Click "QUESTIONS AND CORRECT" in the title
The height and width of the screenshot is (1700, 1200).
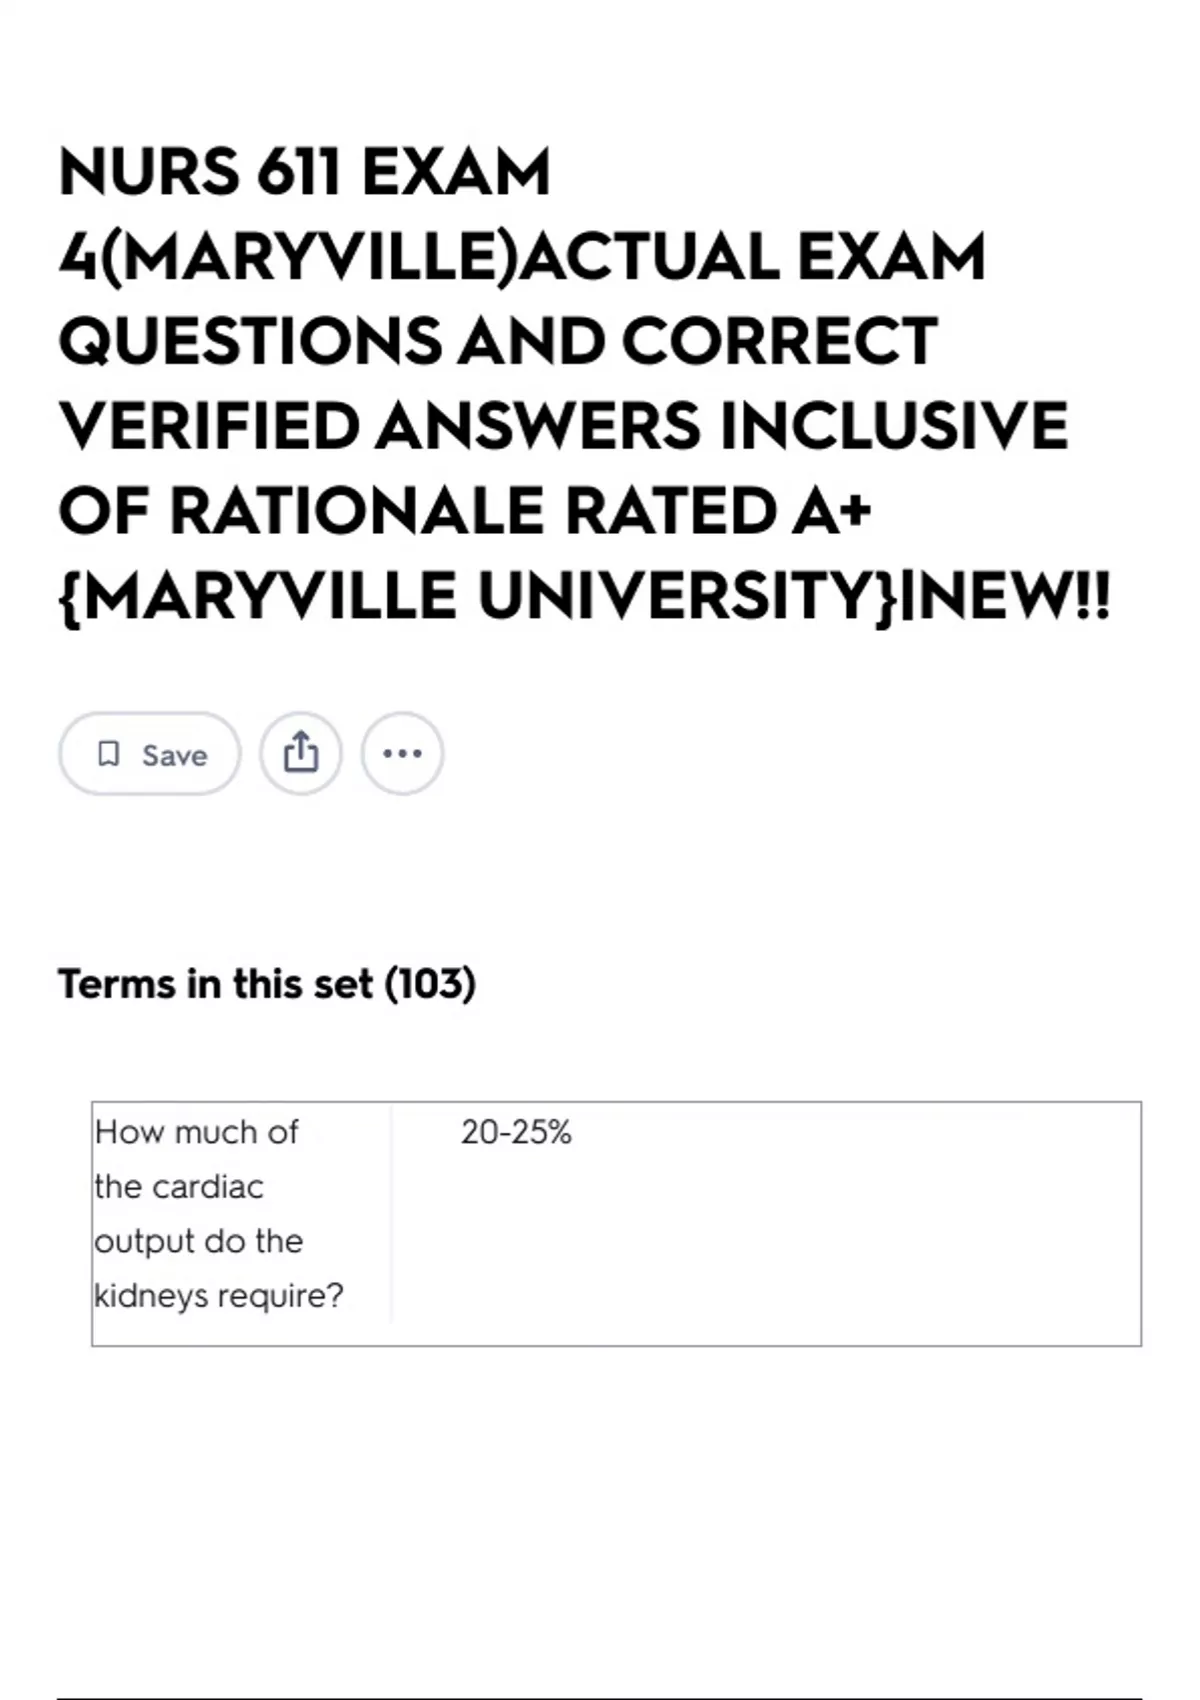click(498, 341)
